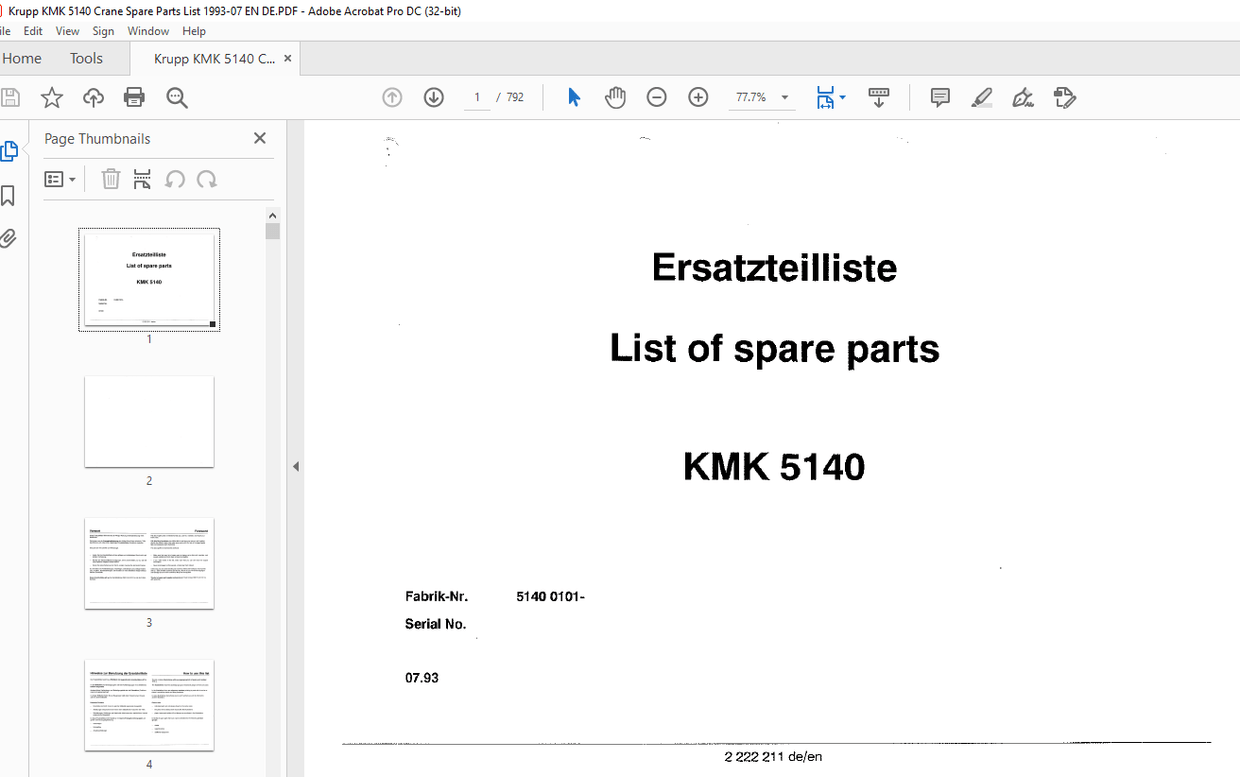Go to the next page
The width and height of the screenshot is (1240, 777).
coord(433,97)
